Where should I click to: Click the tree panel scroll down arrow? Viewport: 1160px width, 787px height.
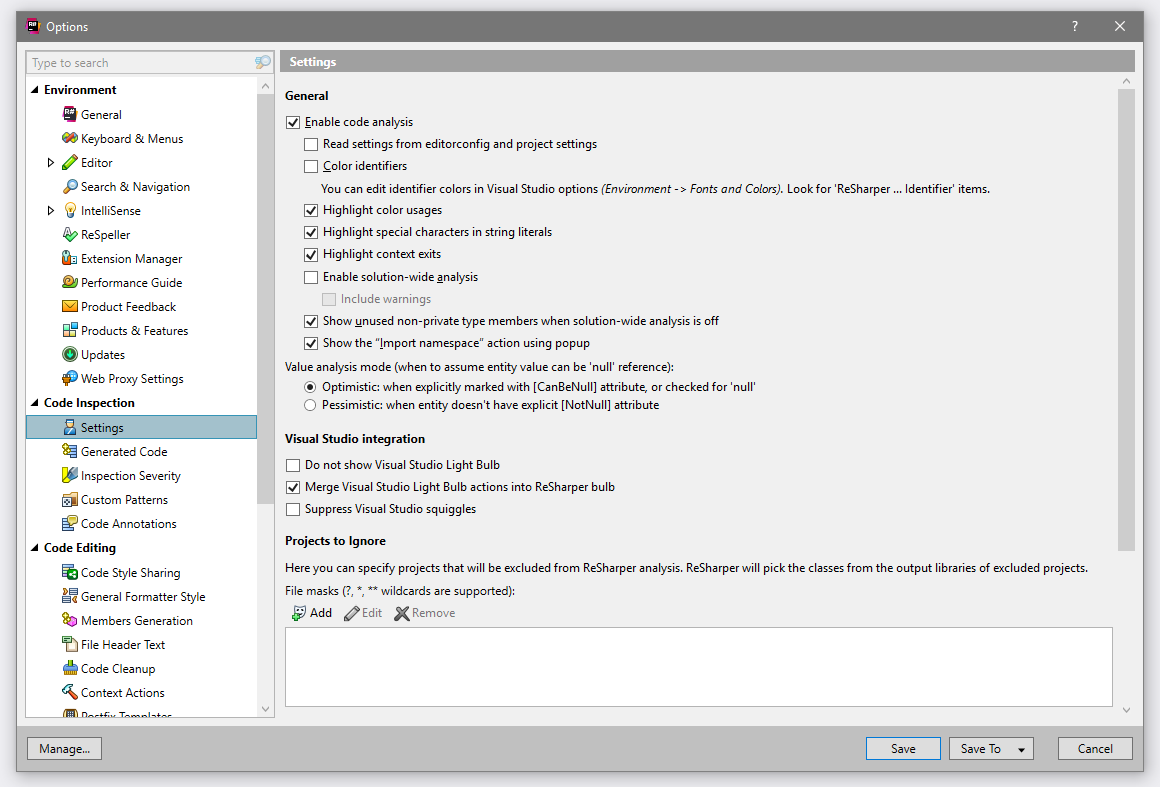pyautogui.click(x=266, y=709)
